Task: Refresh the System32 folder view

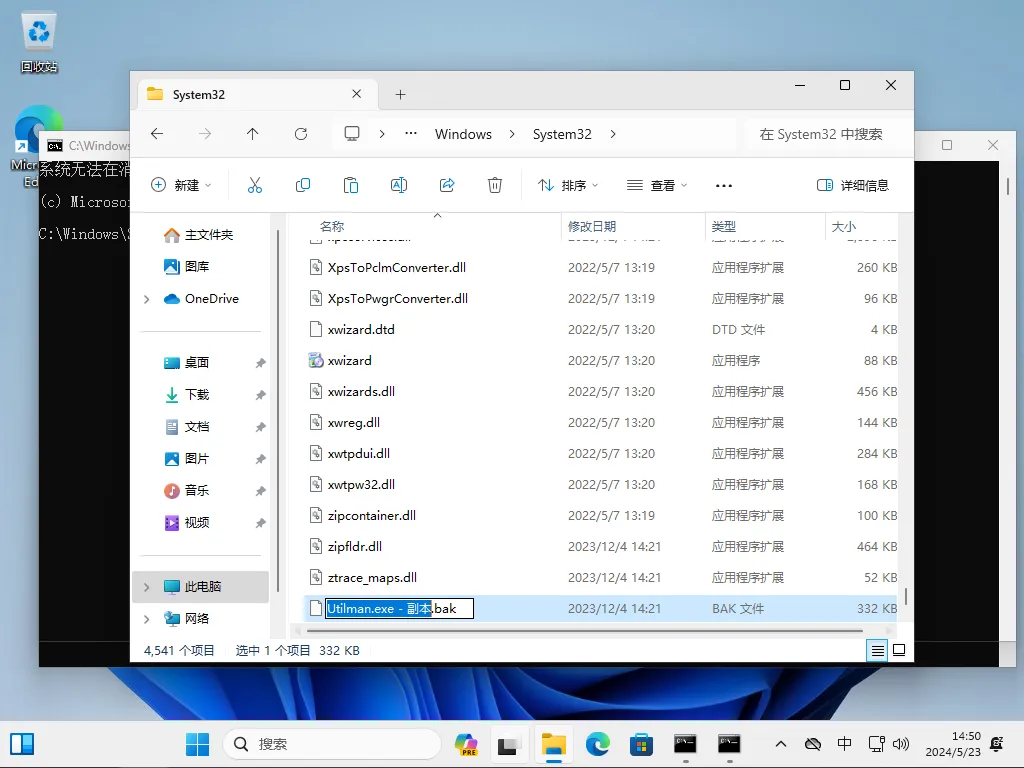Action: [301, 134]
